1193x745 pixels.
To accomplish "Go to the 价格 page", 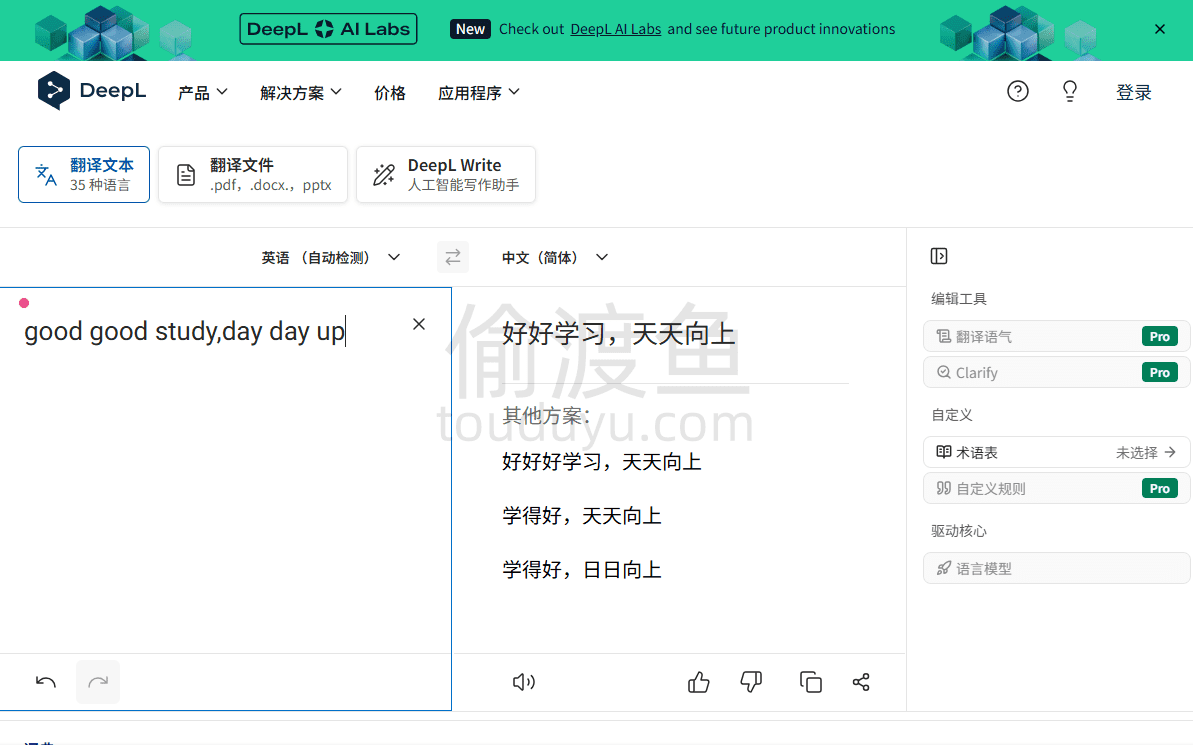I will click(390, 92).
